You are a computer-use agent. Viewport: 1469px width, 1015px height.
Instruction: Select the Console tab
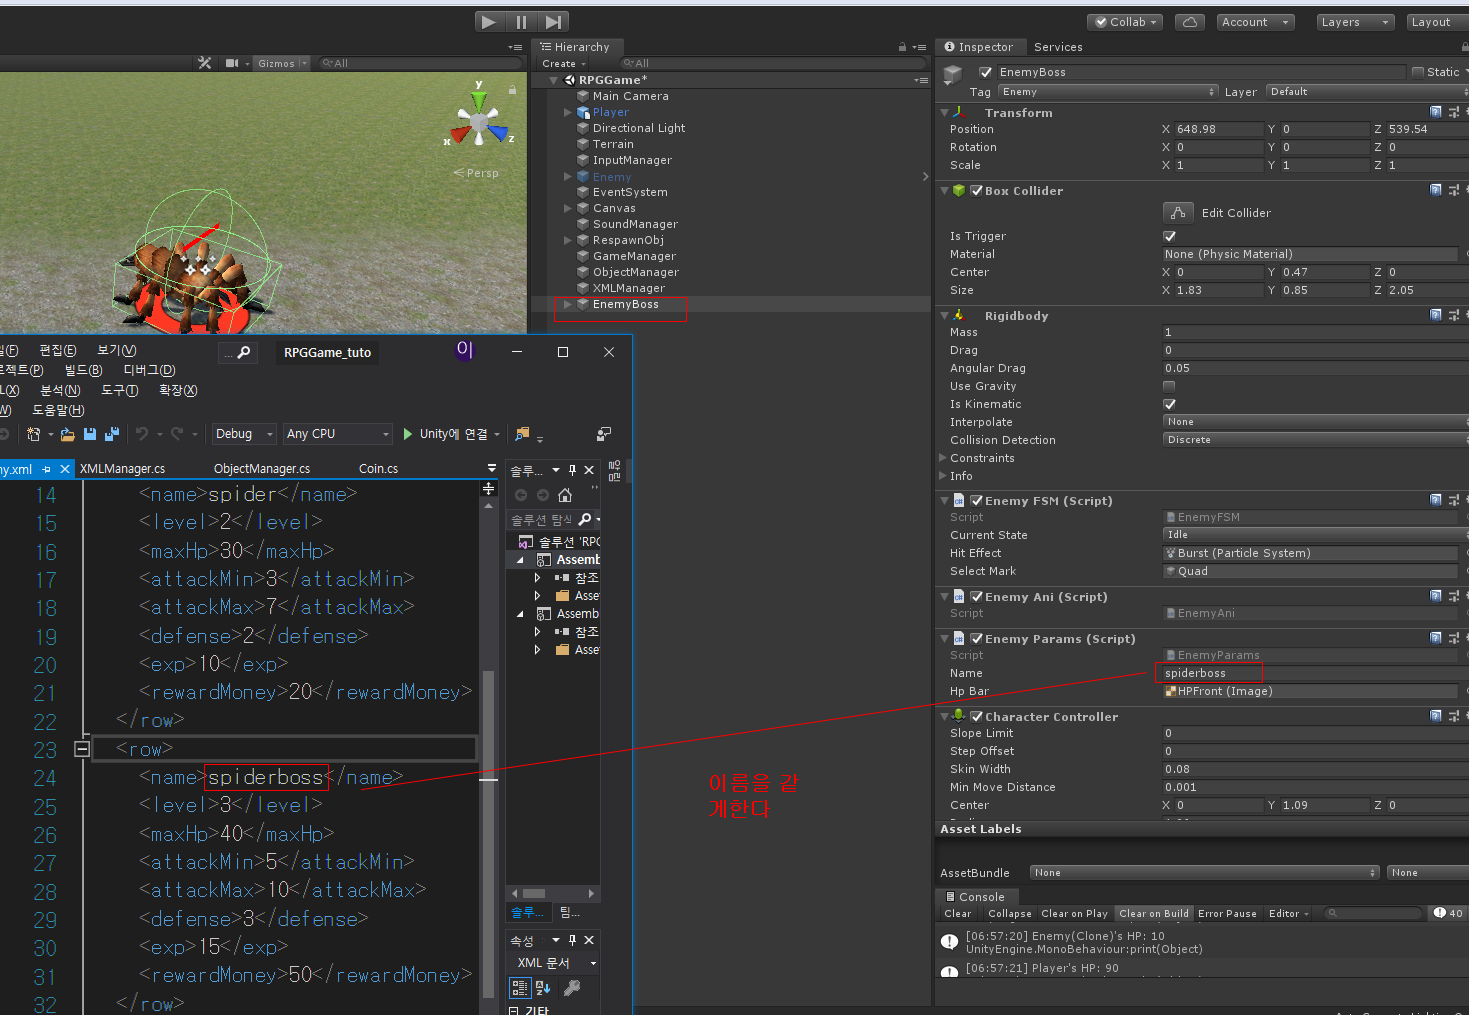tap(975, 897)
